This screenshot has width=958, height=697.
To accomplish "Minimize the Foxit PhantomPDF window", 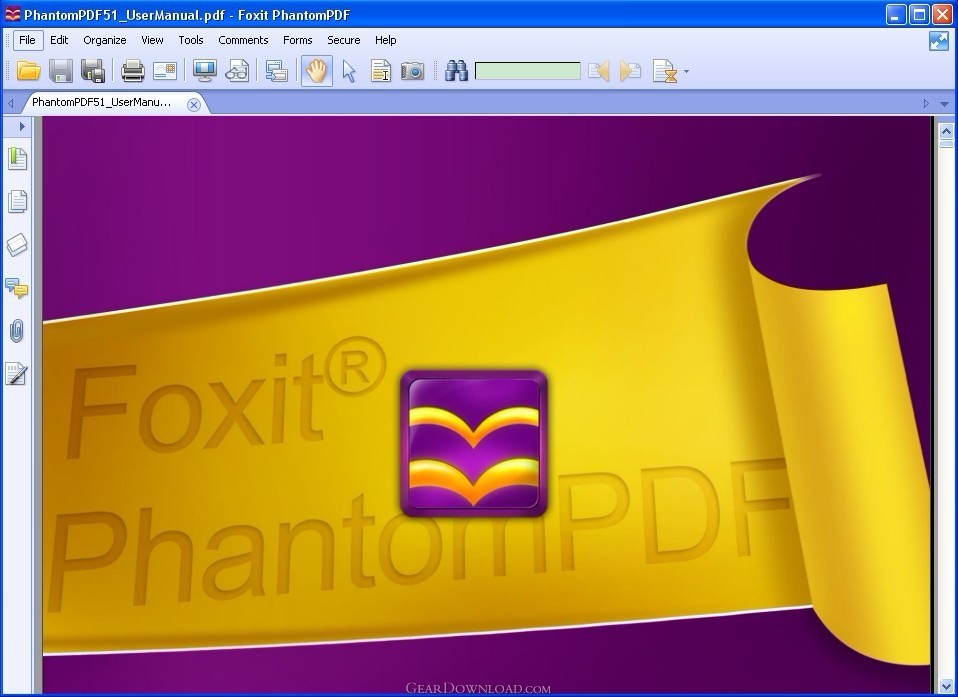I will pos(896,15).
